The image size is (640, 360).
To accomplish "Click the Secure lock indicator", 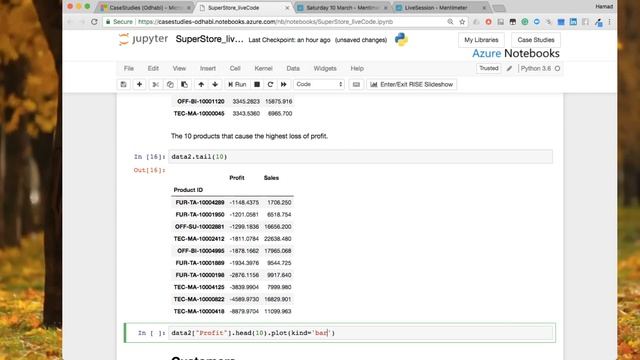I will tap(119, 22).
